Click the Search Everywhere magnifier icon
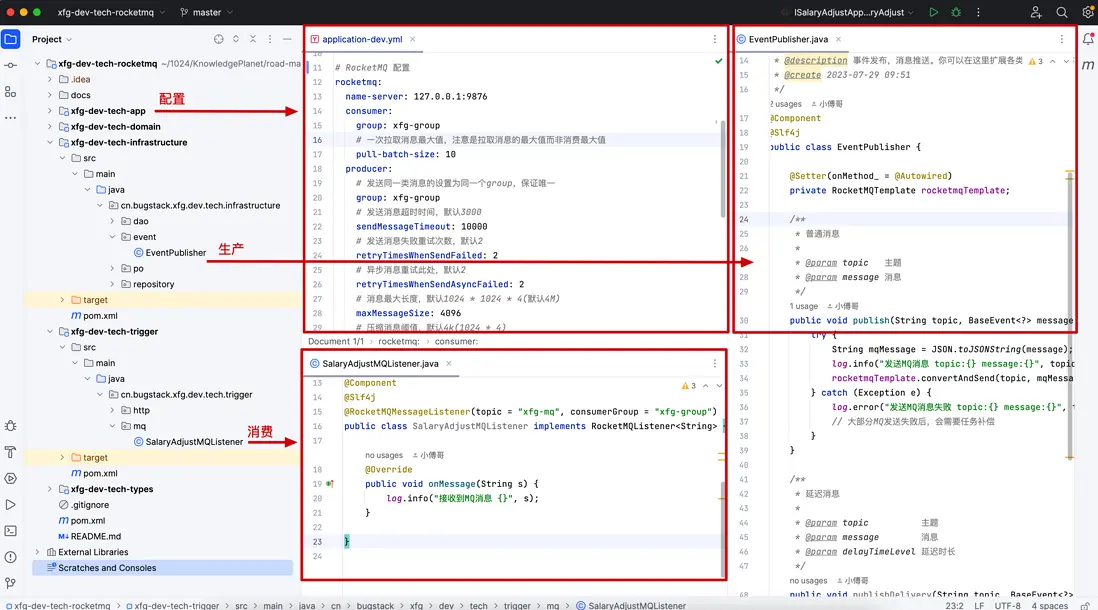1098x610 pixels. click(x=1062, y=12)
